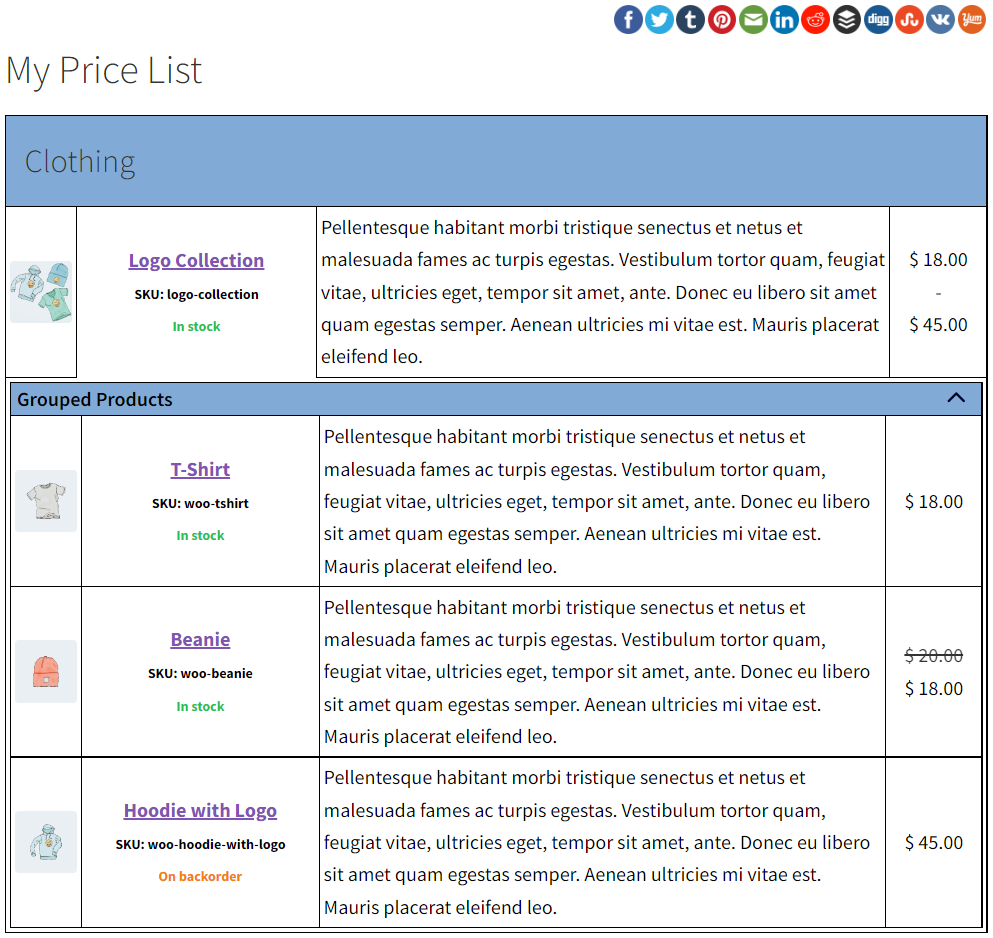Share on Digg
The image size is (993, 938).
coord(878,19)
